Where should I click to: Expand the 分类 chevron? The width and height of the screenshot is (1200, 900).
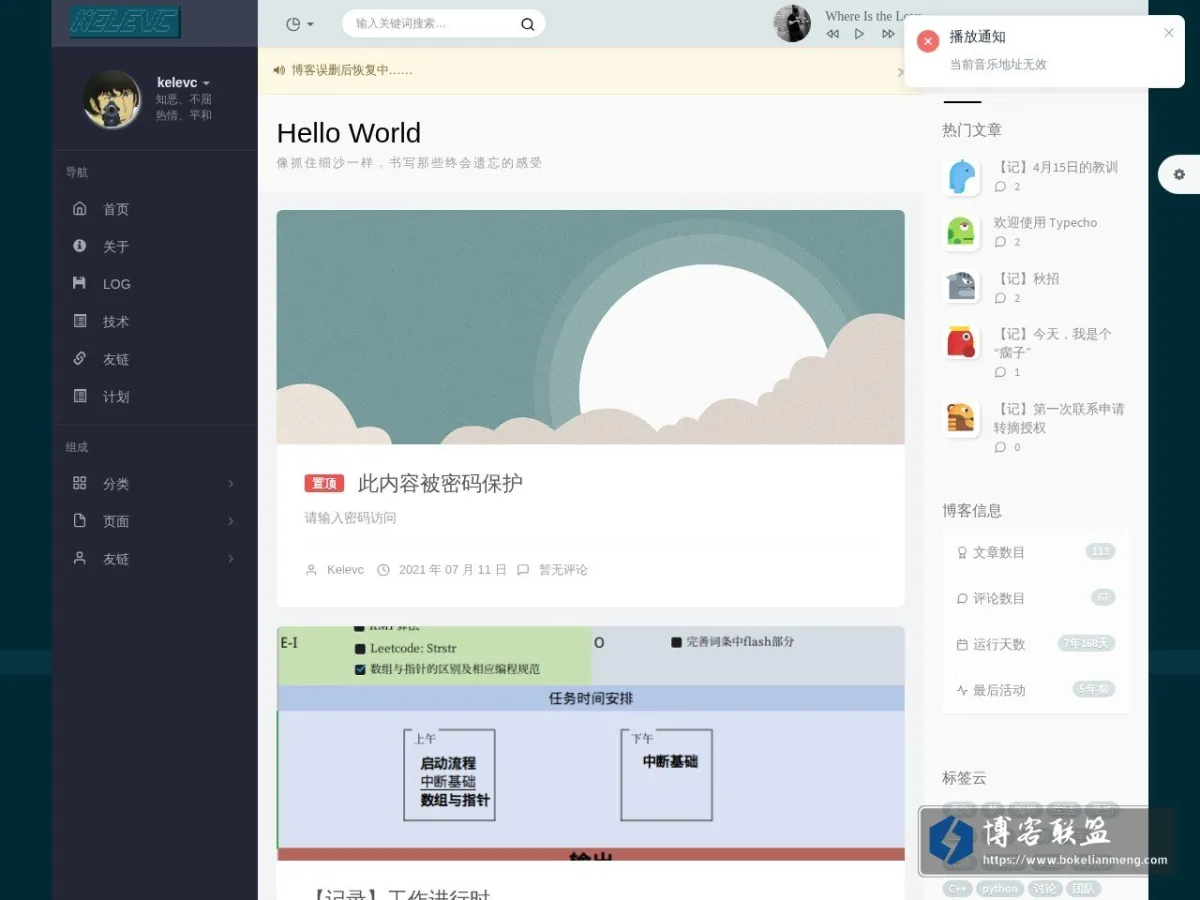[231, 484]
